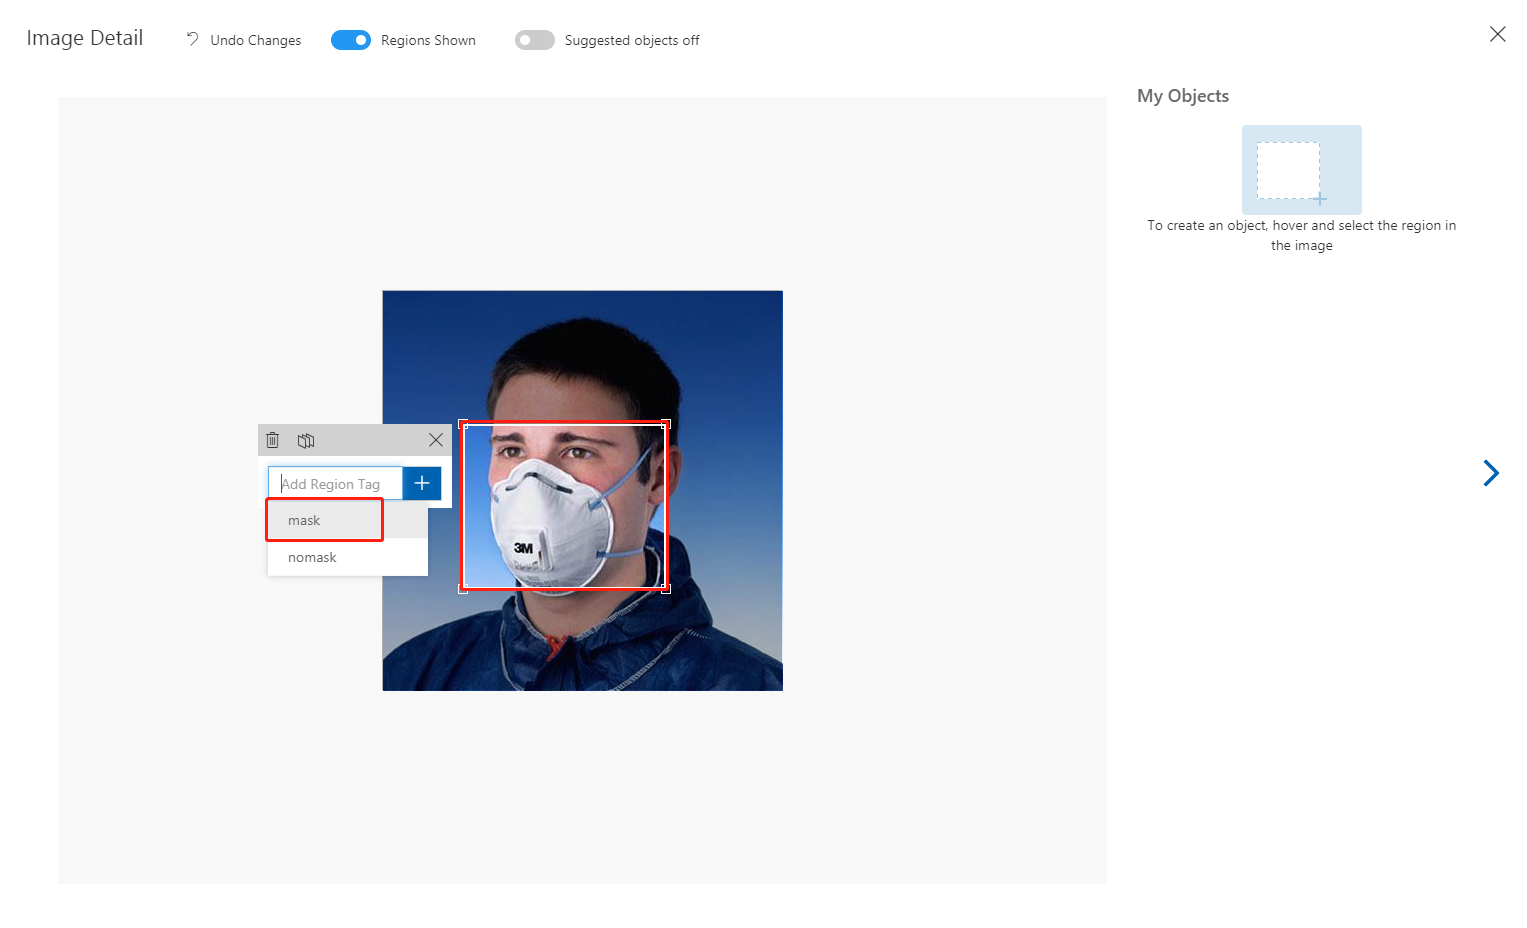This screenshot has height=928, width=1527.
Task: Delete region using the trash icon
Action: tap(272, 440)
